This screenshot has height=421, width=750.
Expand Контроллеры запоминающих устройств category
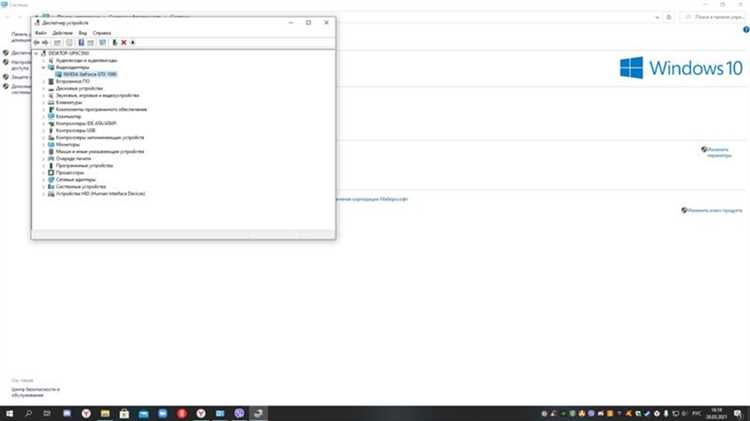click(x=44, y=138)
